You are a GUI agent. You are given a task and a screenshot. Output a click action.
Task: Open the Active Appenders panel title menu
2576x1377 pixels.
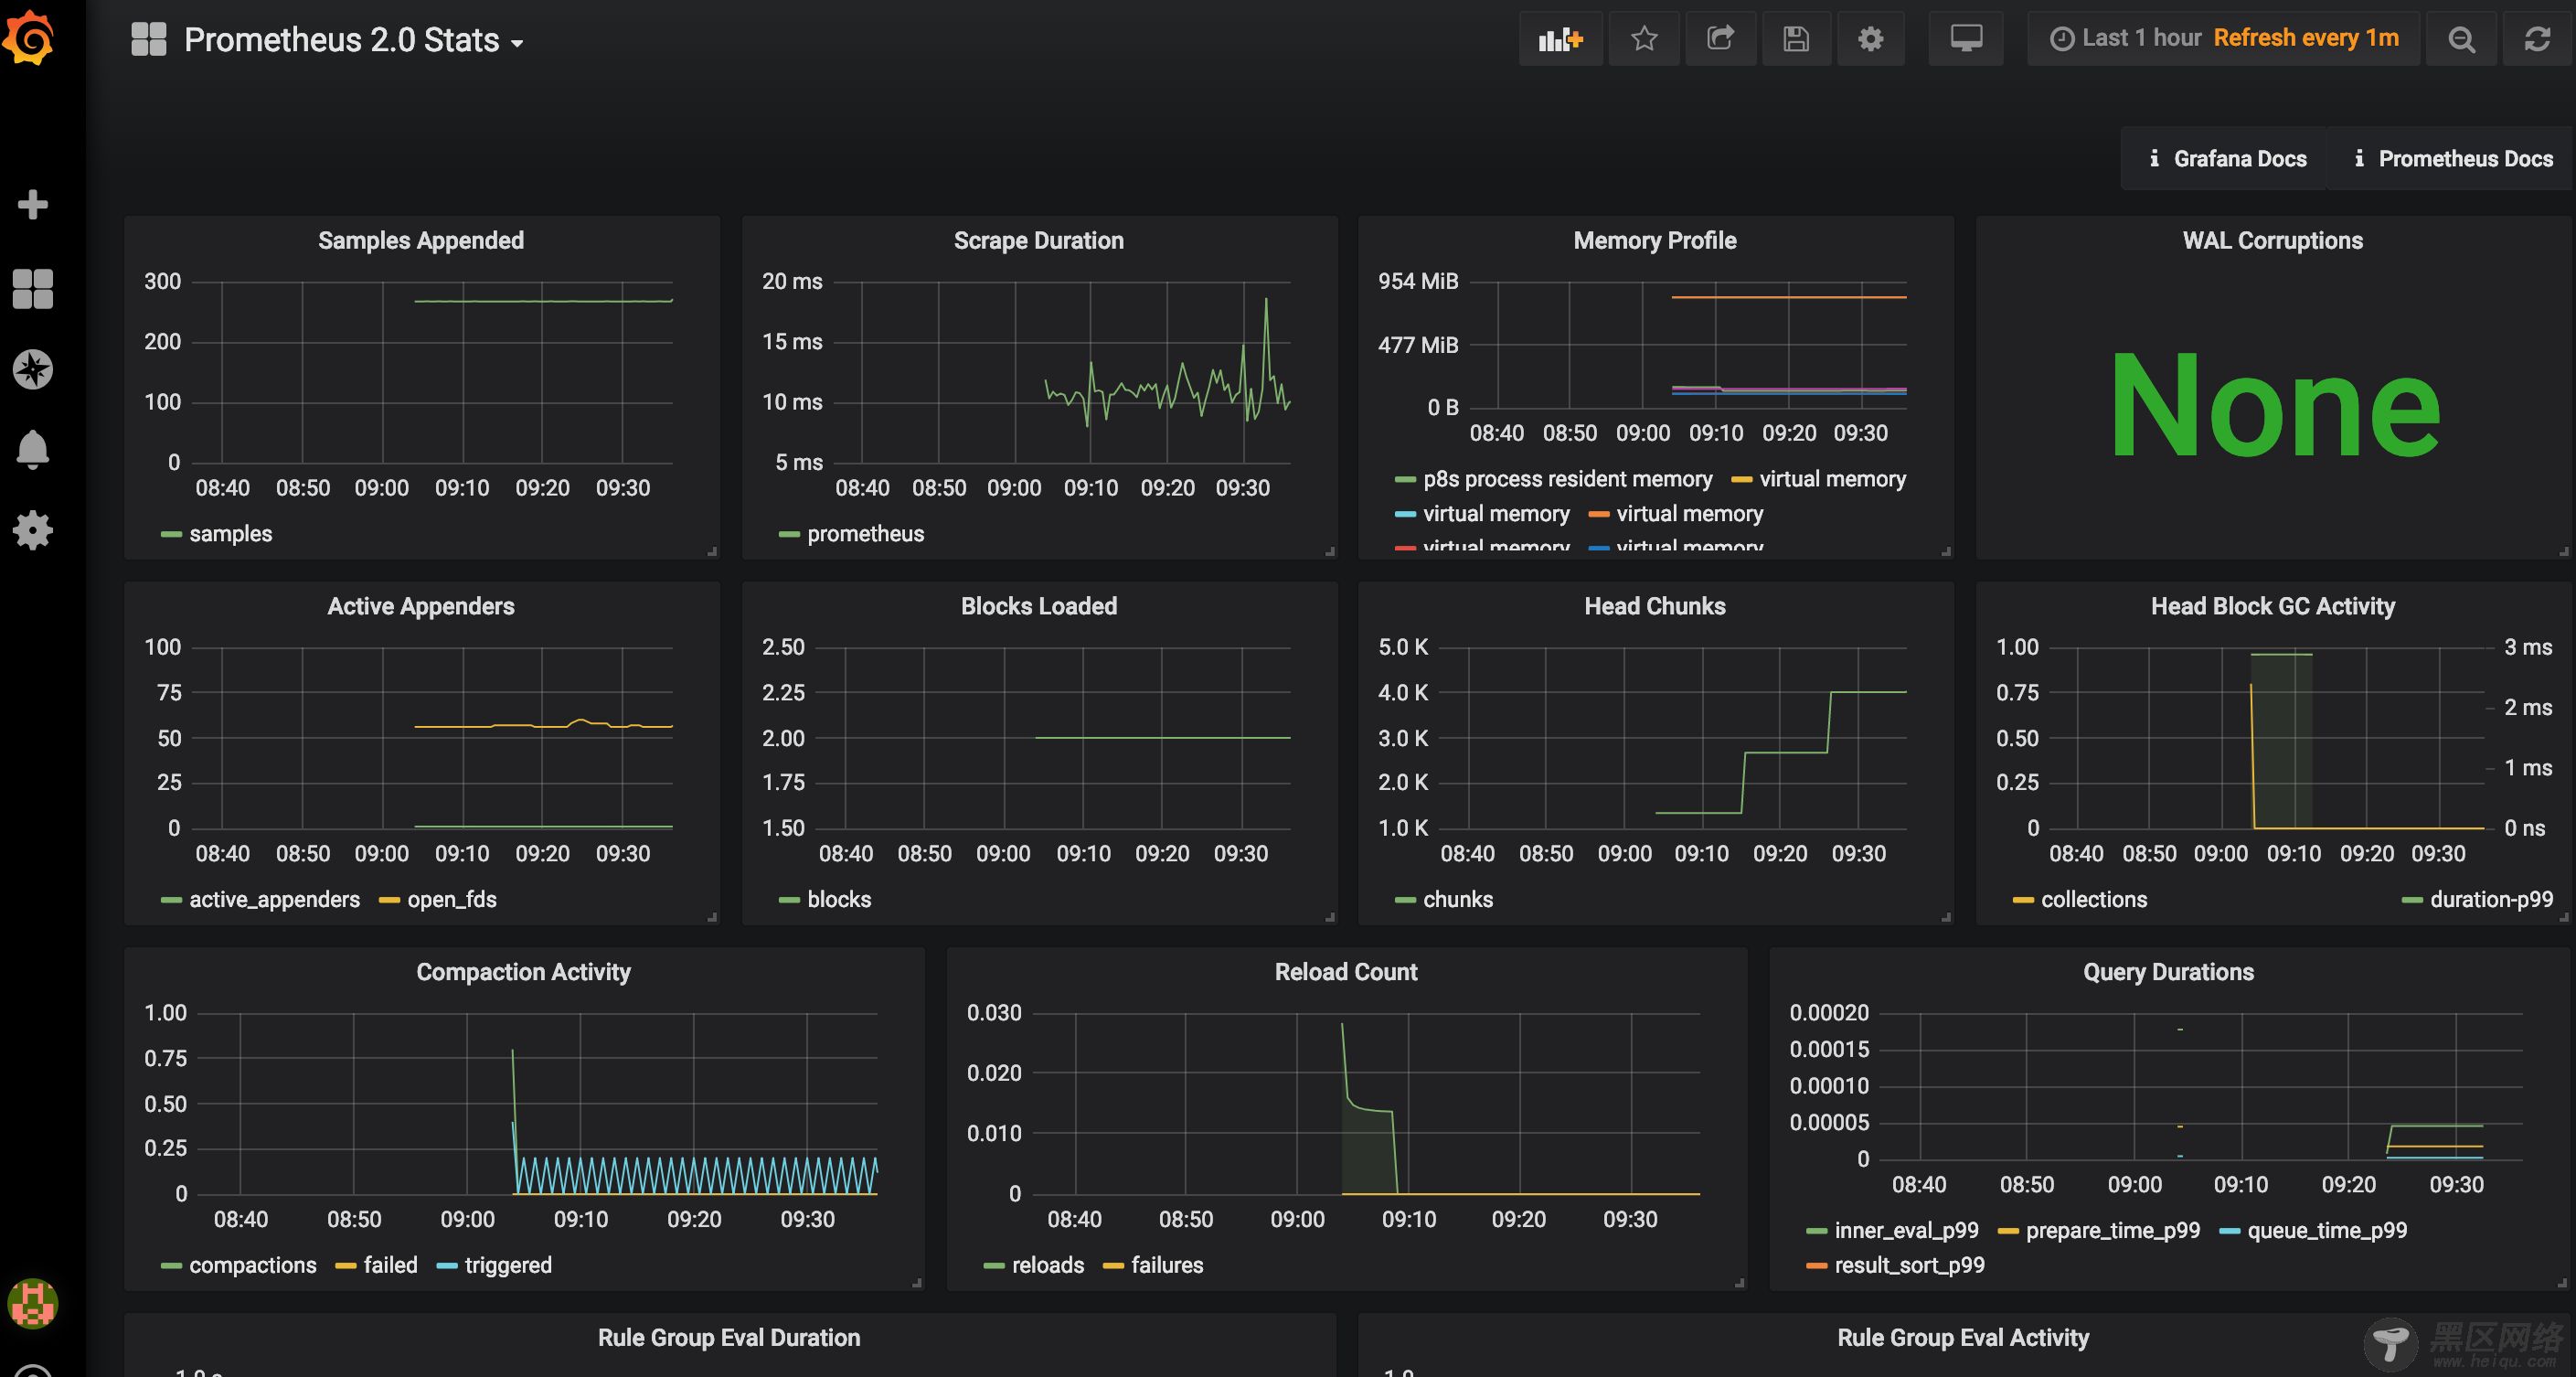(x=421, y=607)
